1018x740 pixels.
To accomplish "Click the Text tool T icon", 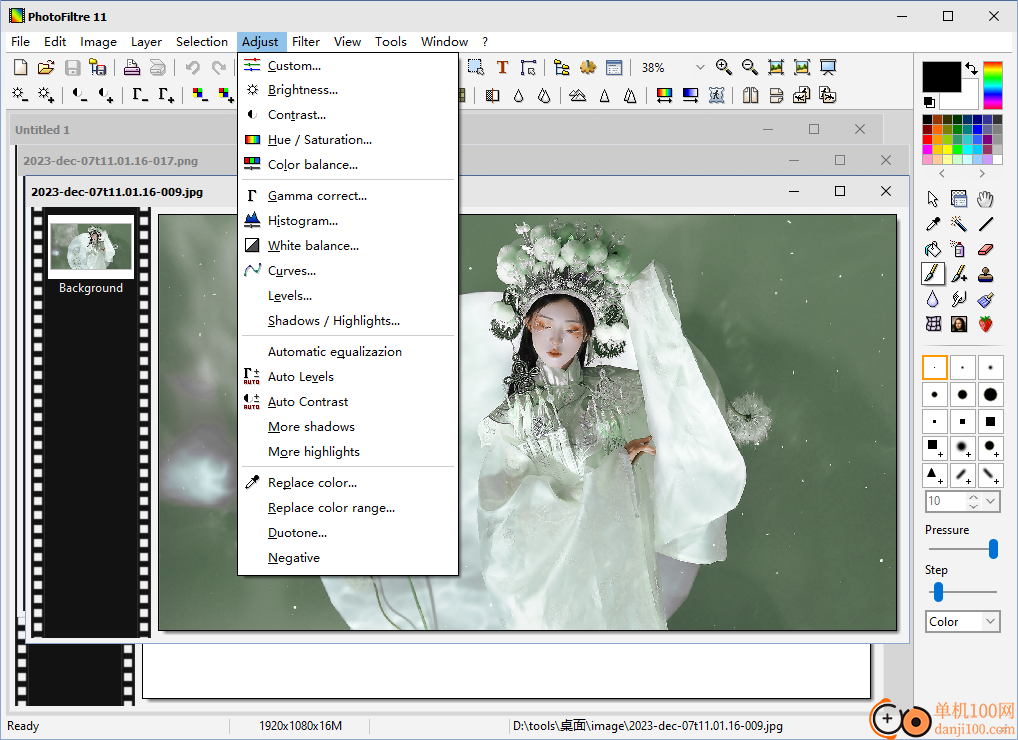I will coord(502,68).
